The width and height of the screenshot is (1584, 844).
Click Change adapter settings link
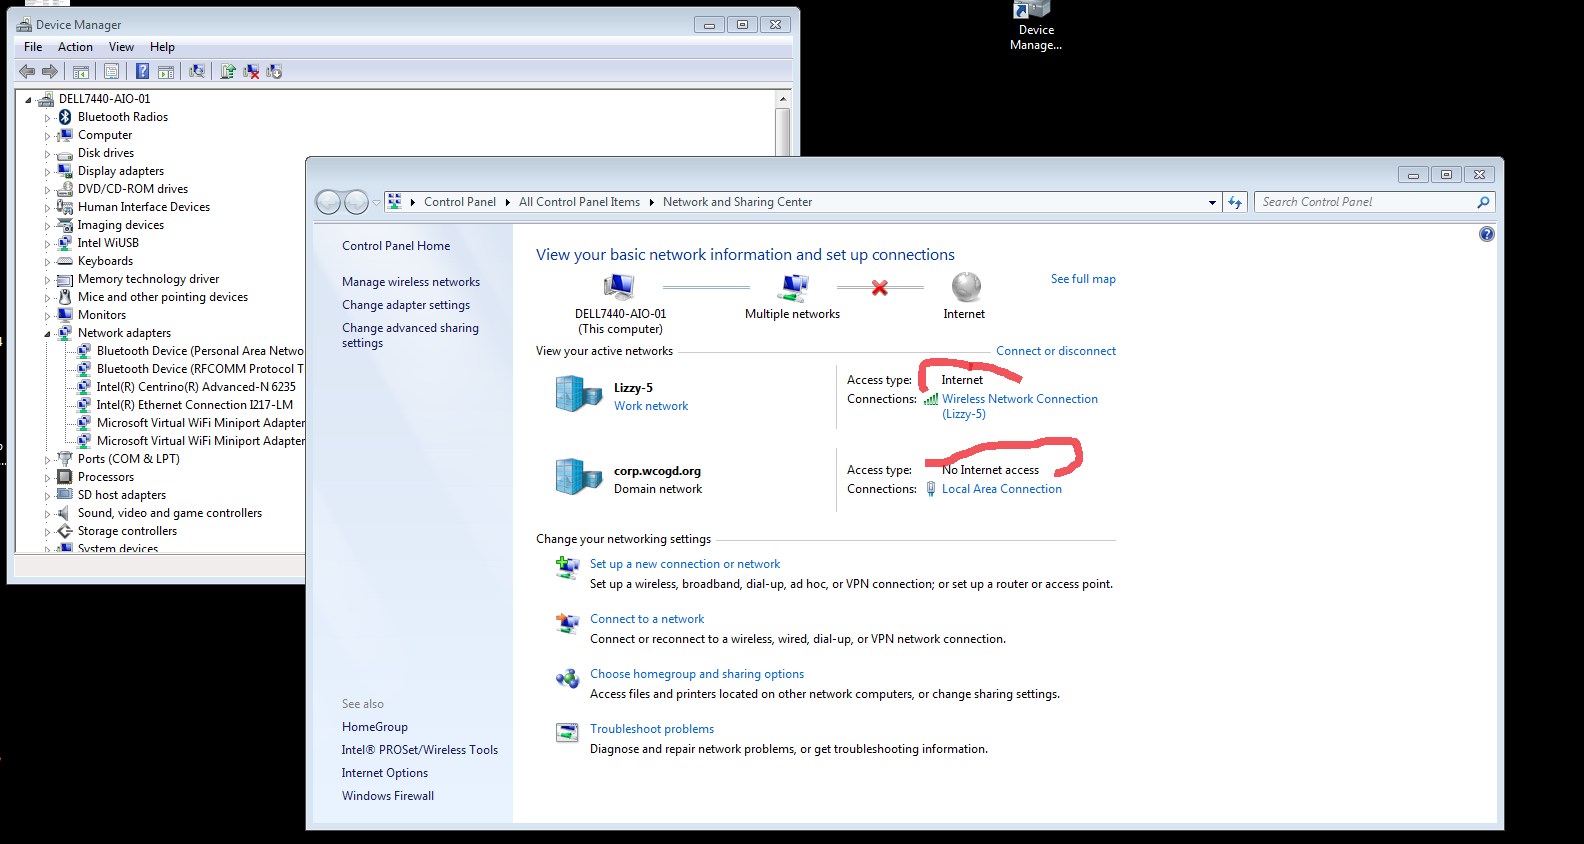click(406, 305)
